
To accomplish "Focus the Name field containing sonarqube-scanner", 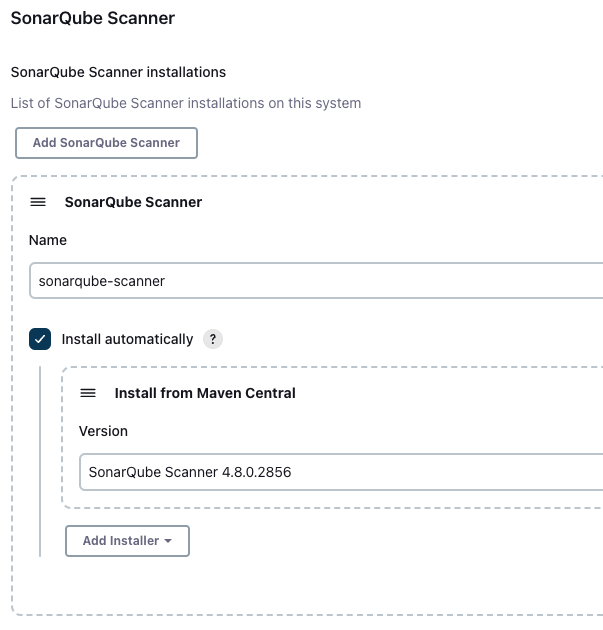I will [x=316, y=281].
